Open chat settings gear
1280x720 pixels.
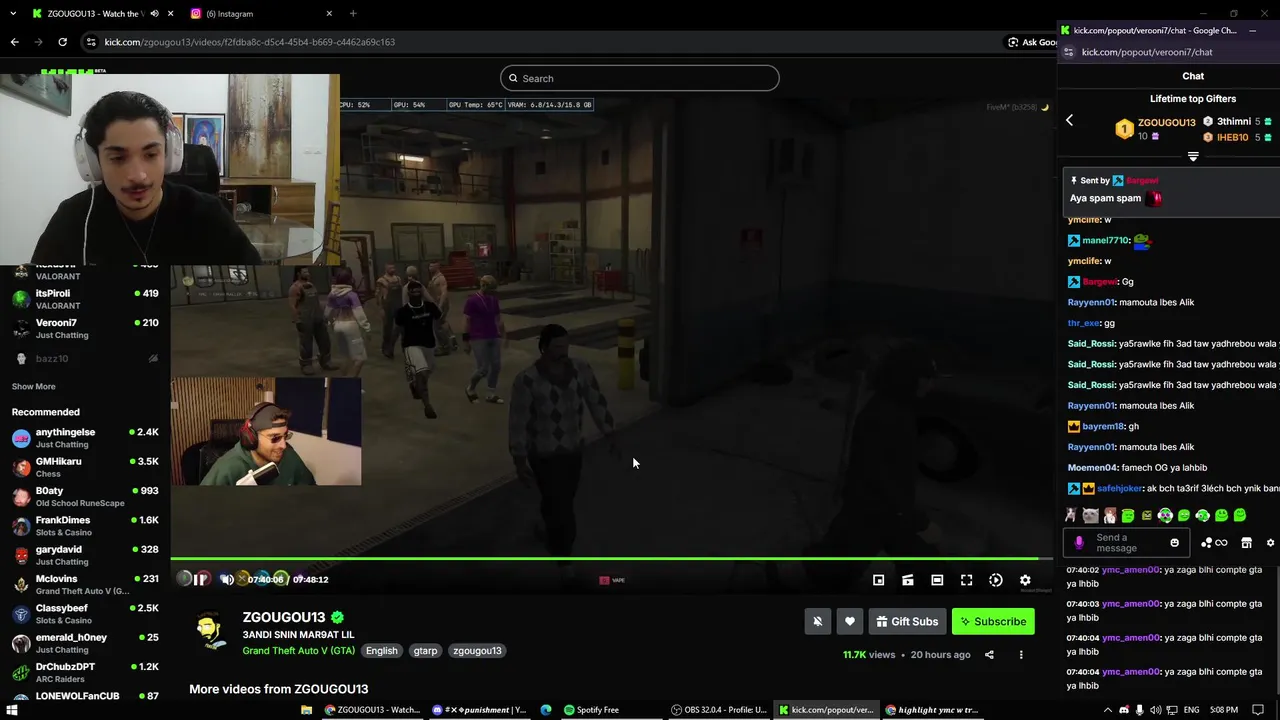click(1270, 543)
